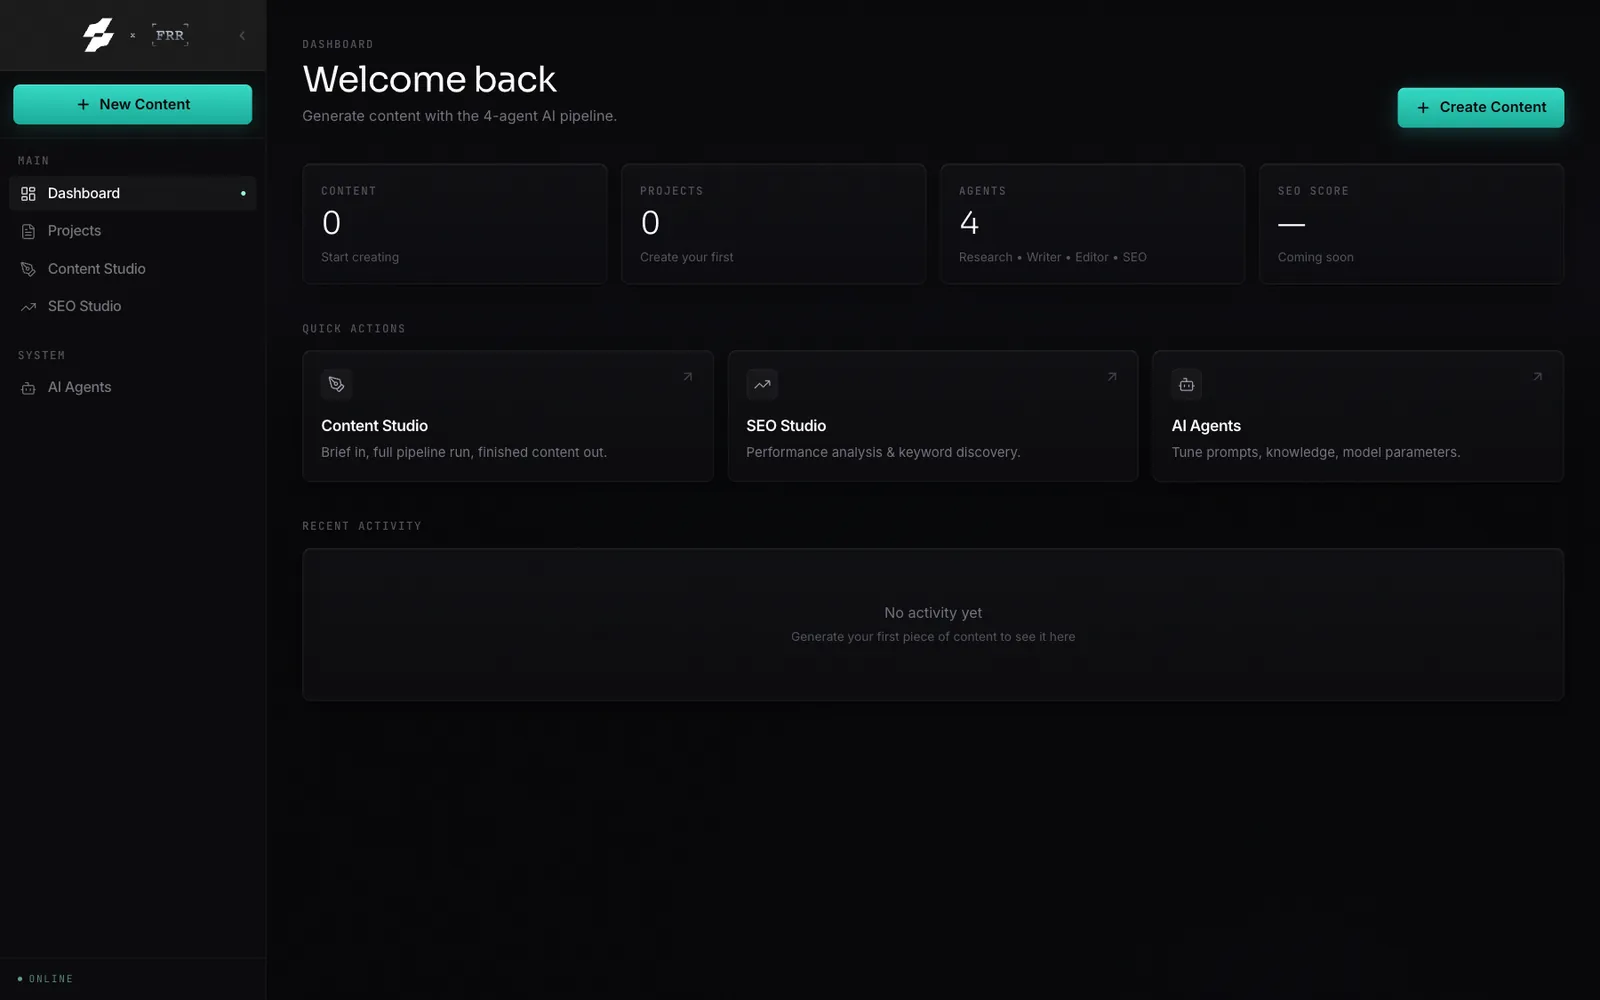Viewport: 1600px width, 1000px height.
Task: Click the 'Welcome back' heading
Action: [x=429, y=79]
